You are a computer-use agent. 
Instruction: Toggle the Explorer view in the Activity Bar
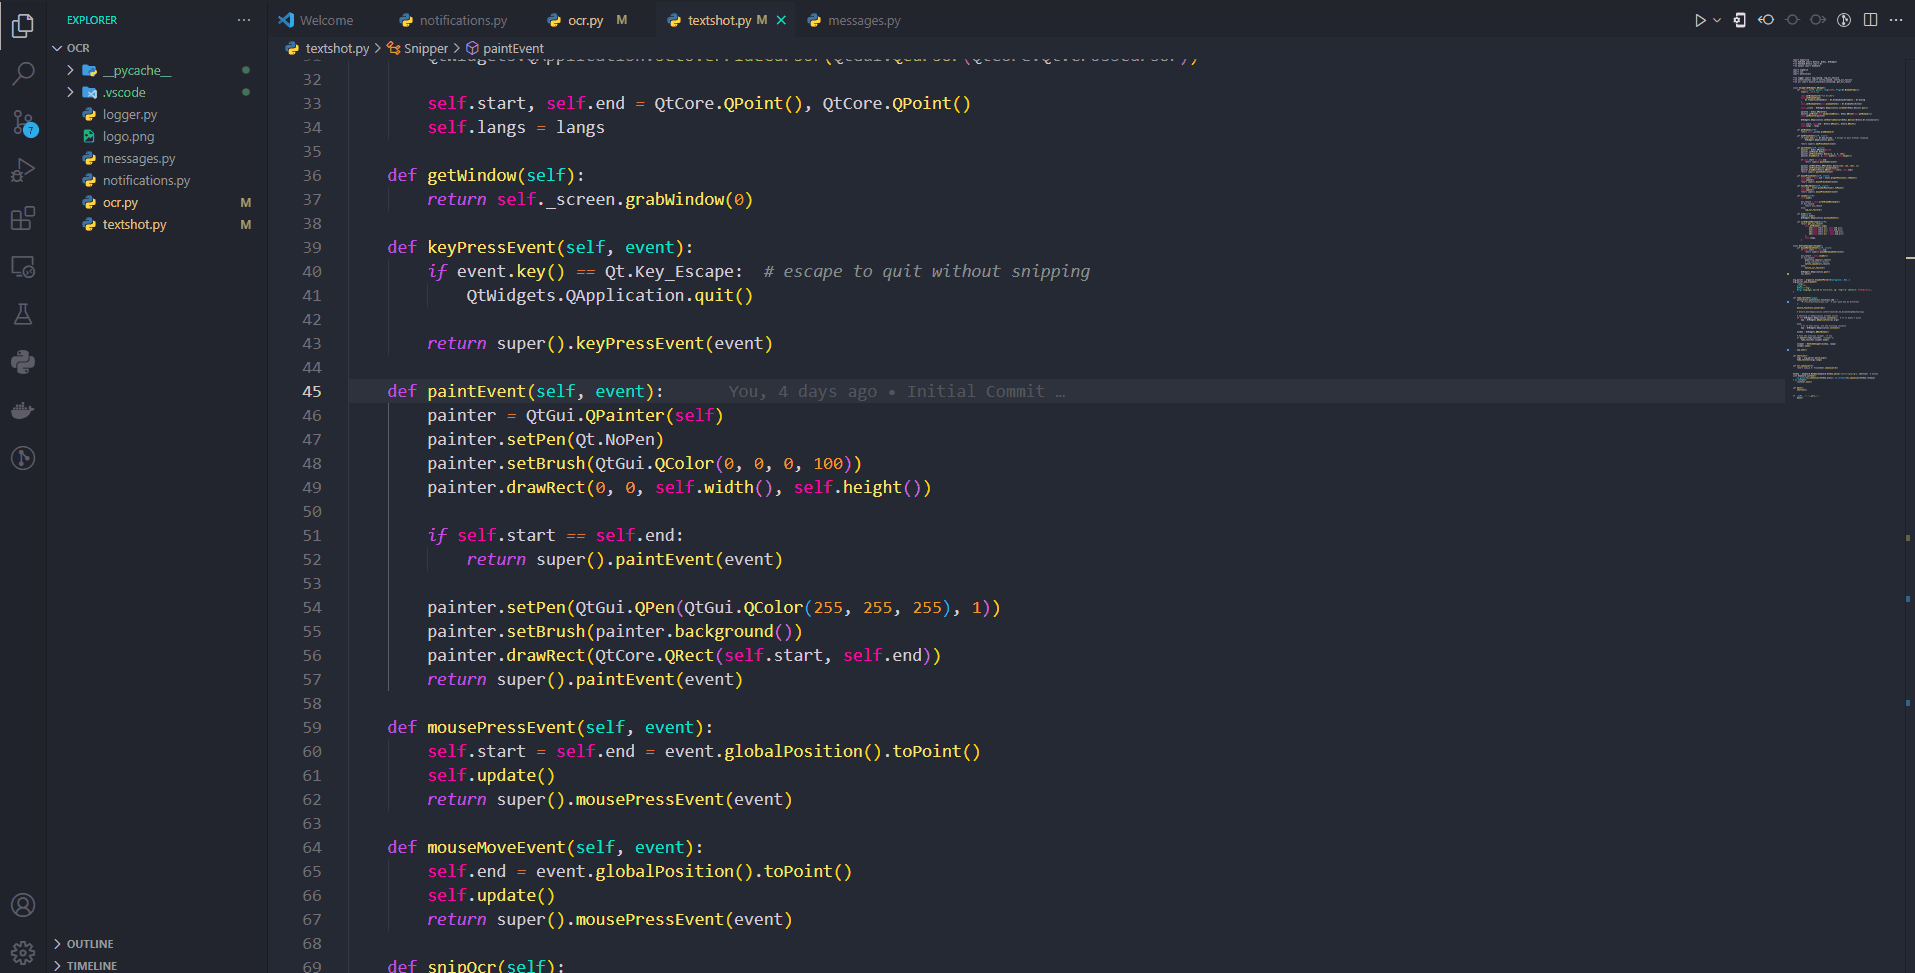pyautogui.click(x=23, y=26)
